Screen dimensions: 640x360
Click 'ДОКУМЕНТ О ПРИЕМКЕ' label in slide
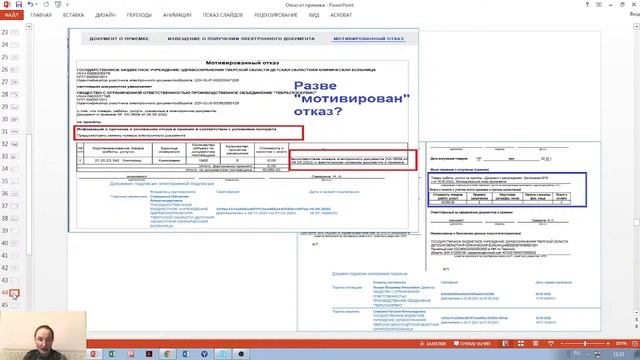(119, 38)
